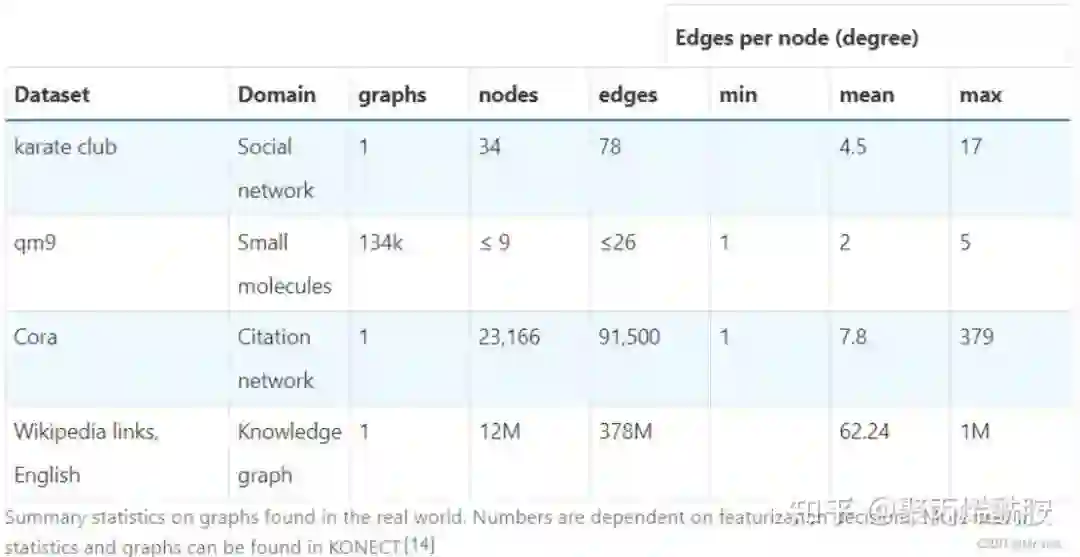This screenshot has height=557, width=1080.
Task: Click the edges column header
Action: tap(628, 95)
